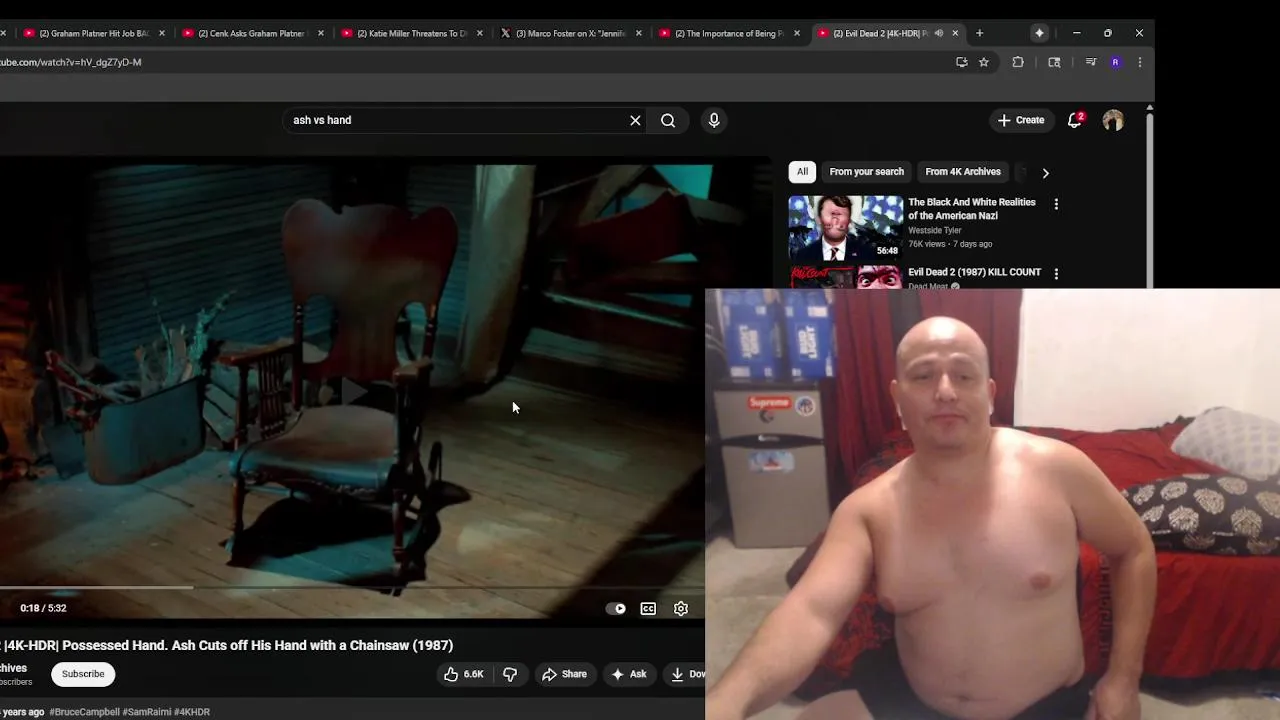This screenshot has width=1280, height=720.
Task: Open Evil Dead 2 KILL COUNT video
Action: [x=974, y=272]
